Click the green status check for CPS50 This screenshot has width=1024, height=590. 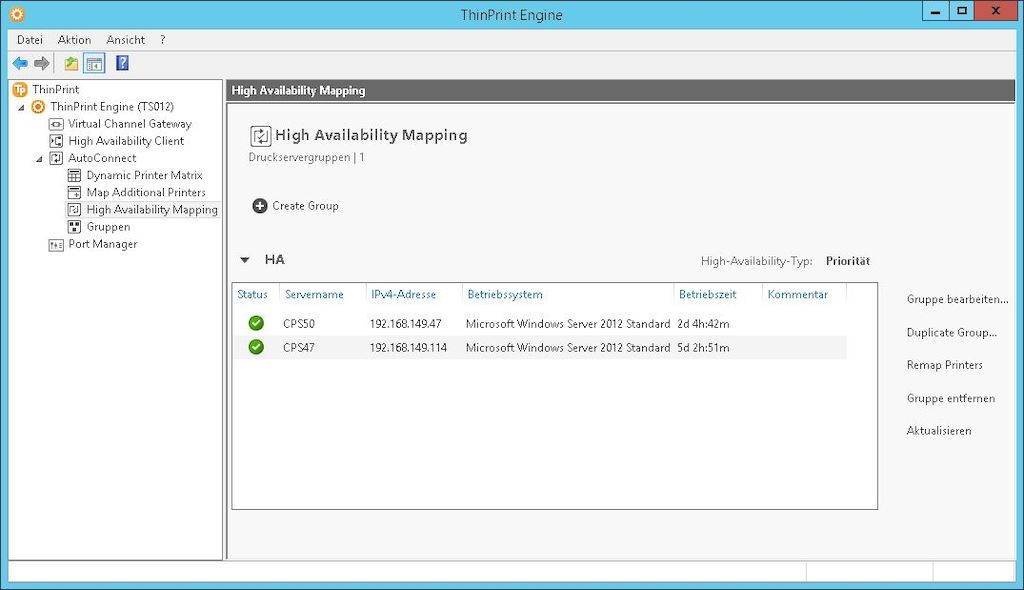pyautogui.click(x=256, y=323)
